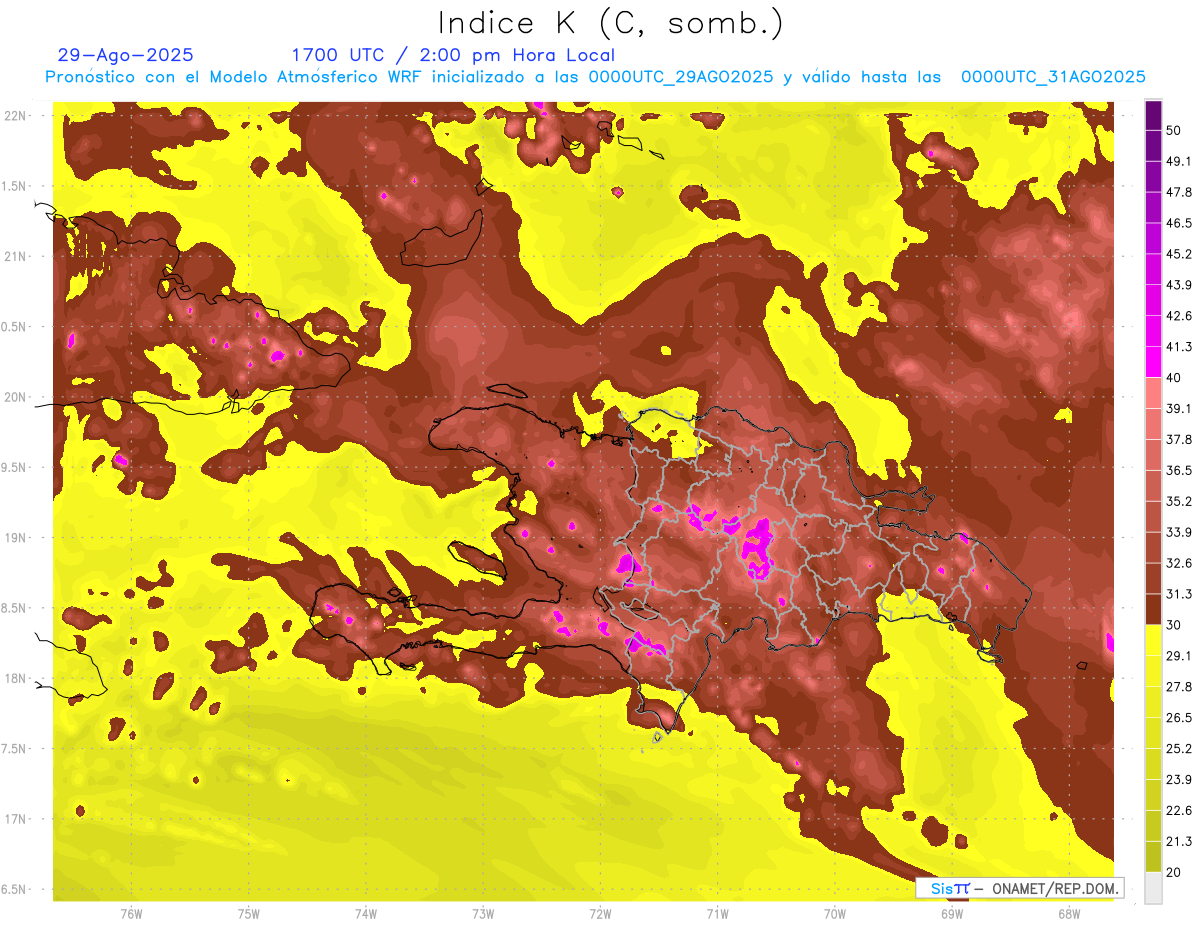
Task: Click the latitude label "19N"
Action: pos(16,537)
